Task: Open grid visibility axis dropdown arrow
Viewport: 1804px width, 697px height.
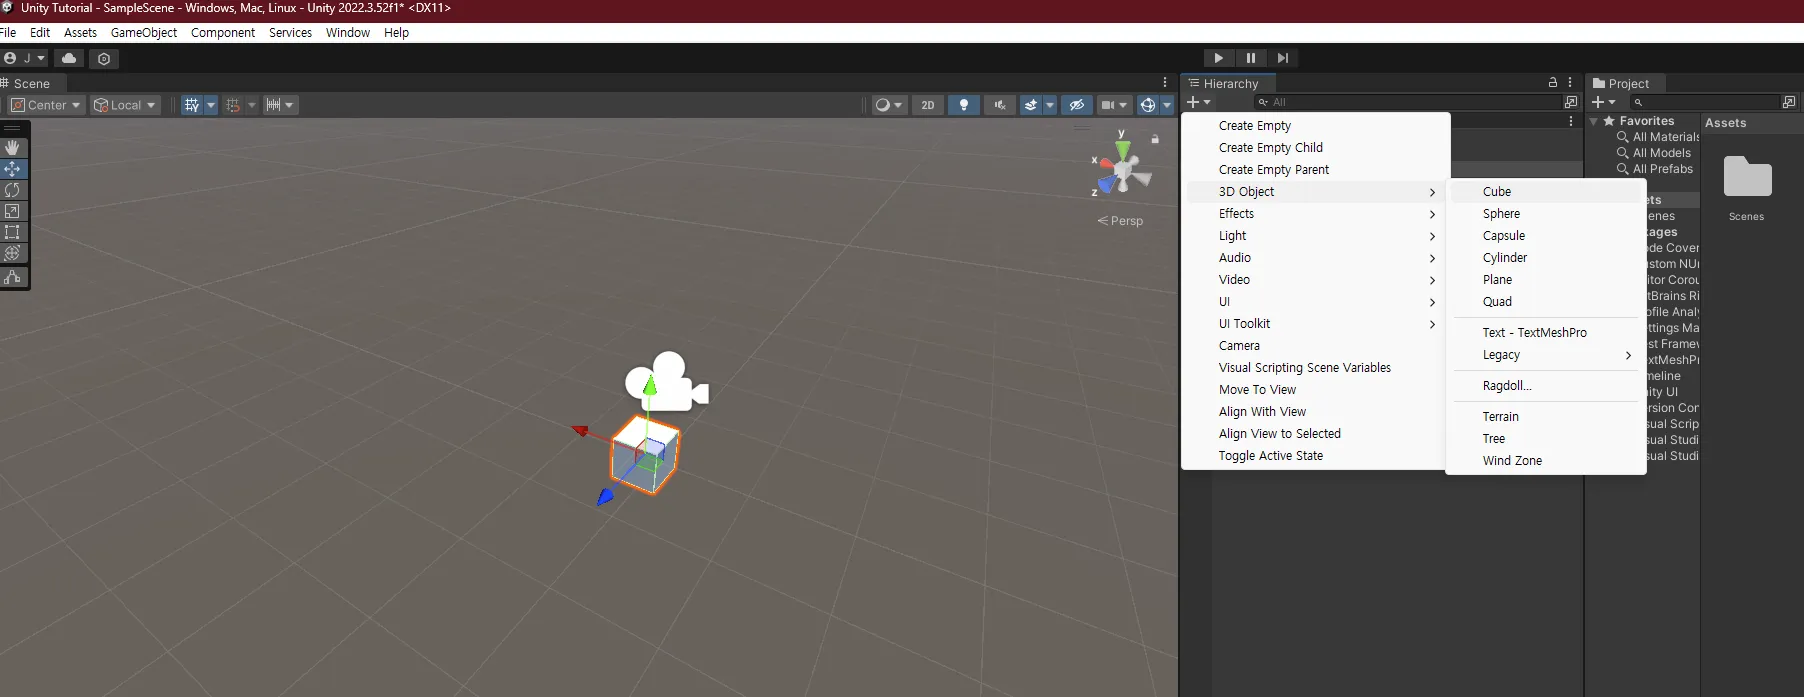Action: 211,105
